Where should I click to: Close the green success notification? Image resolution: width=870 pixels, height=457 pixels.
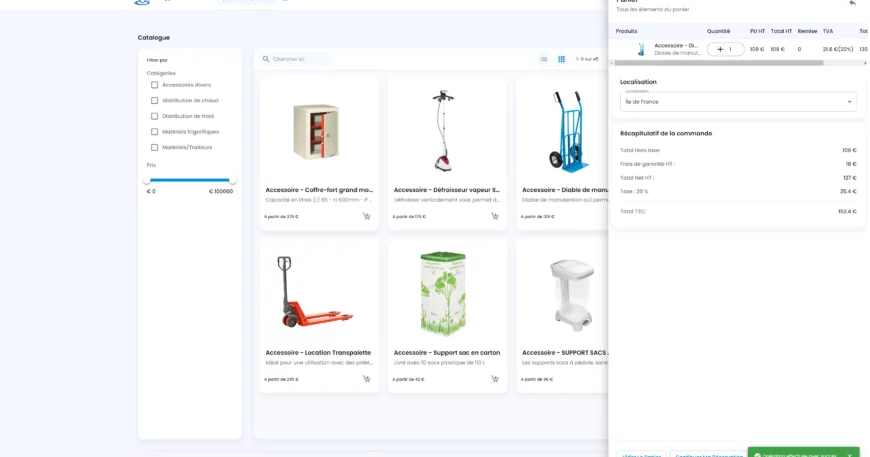coord(849,455)
